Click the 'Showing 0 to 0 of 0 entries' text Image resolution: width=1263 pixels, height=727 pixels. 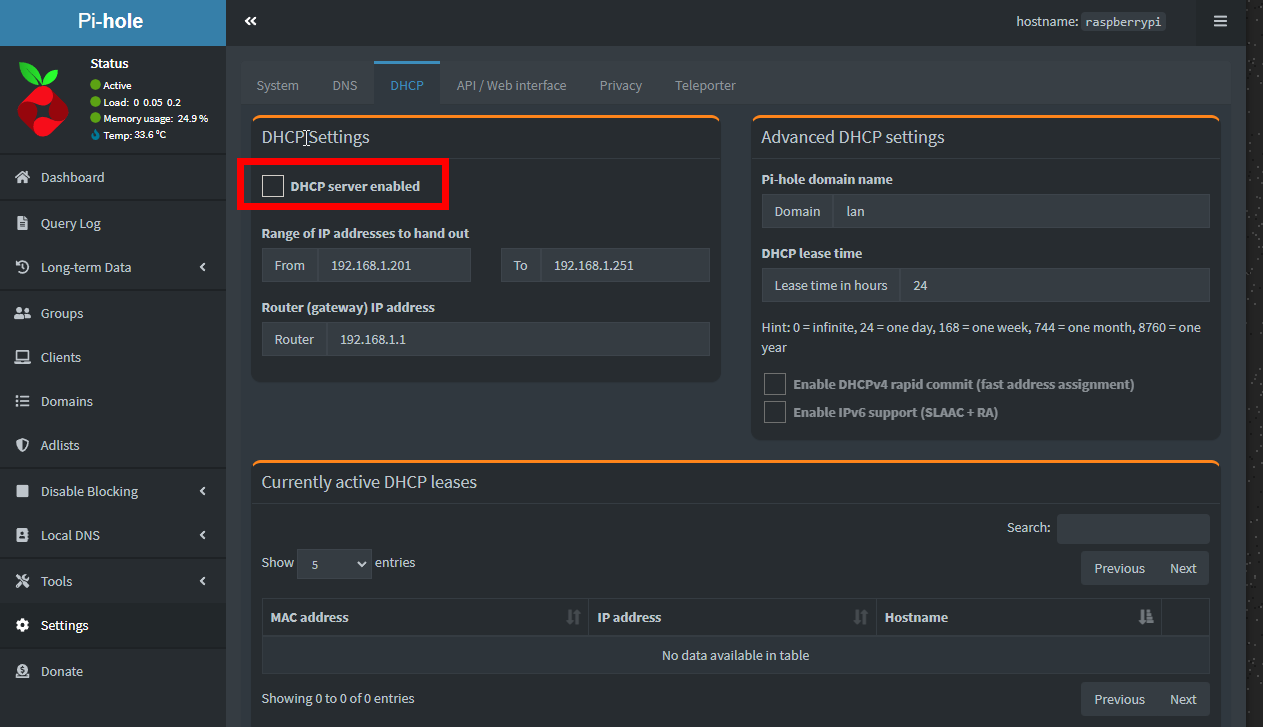point(338,698)
